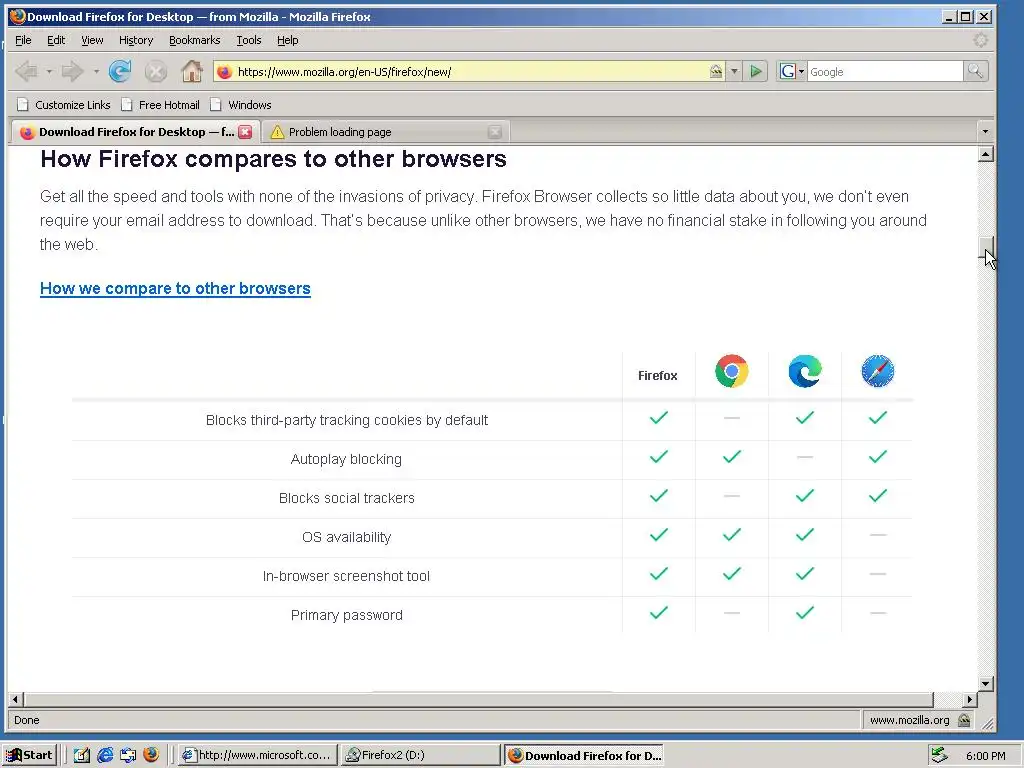The height and width of the screenshot is (768, 1024).
Task: Click the Google search input field
Action: 885,72
